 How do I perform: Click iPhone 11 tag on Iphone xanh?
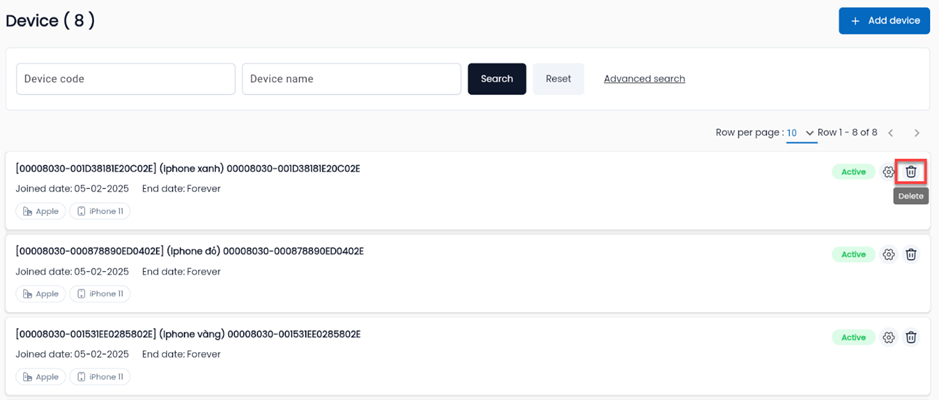(100, 211)
